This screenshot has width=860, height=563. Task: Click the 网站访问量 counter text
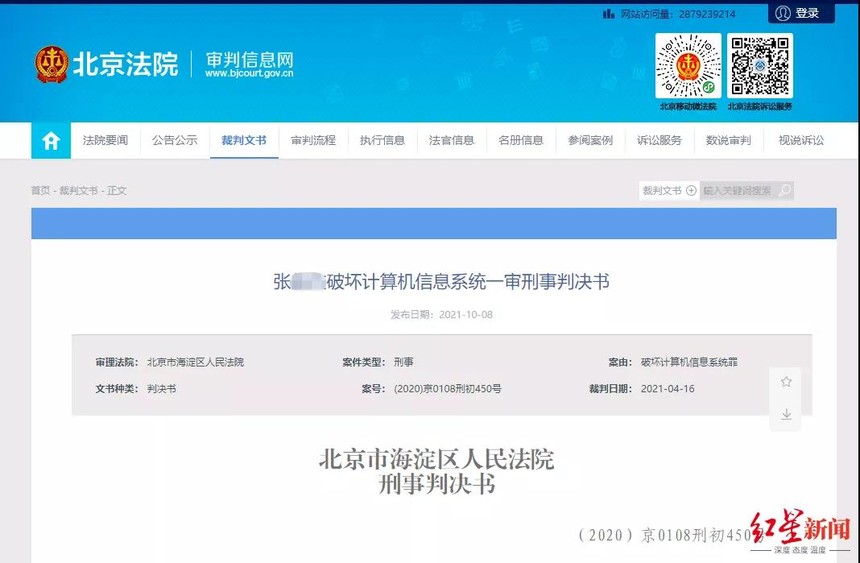click(x=678, y=14)
